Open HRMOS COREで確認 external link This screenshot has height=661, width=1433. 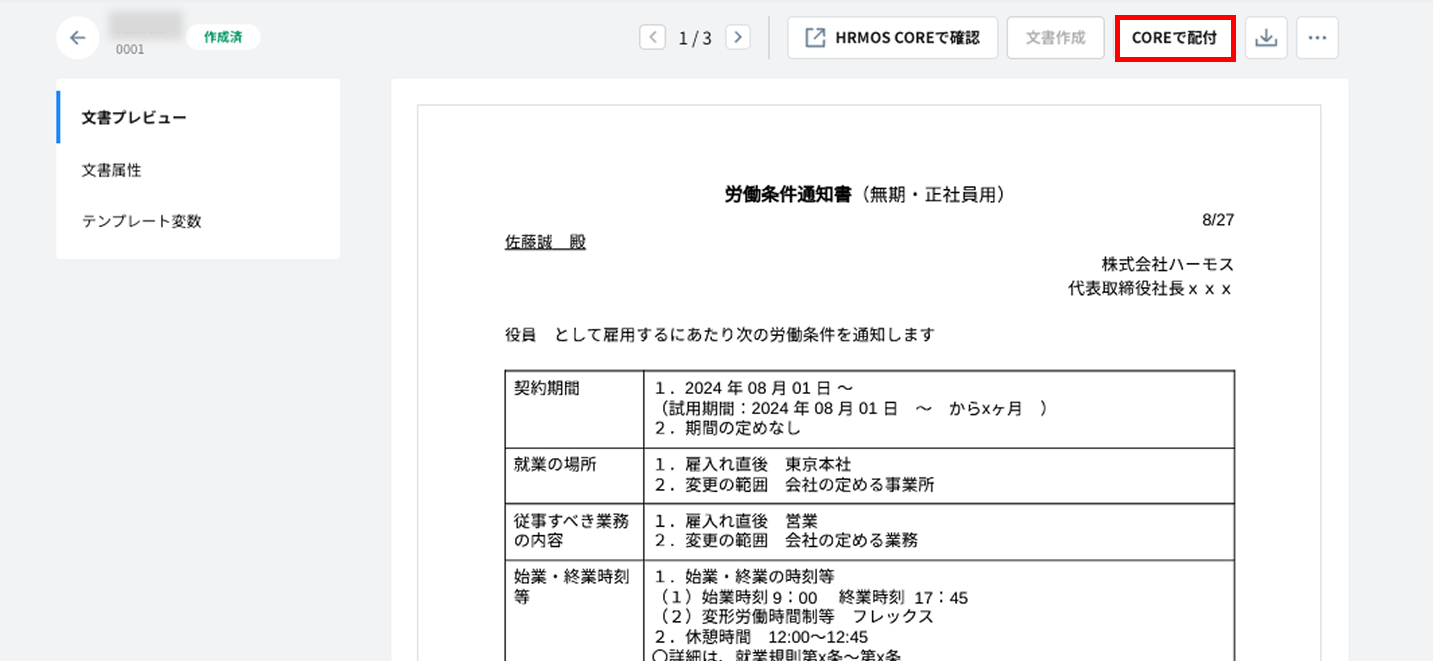(892, 38)
